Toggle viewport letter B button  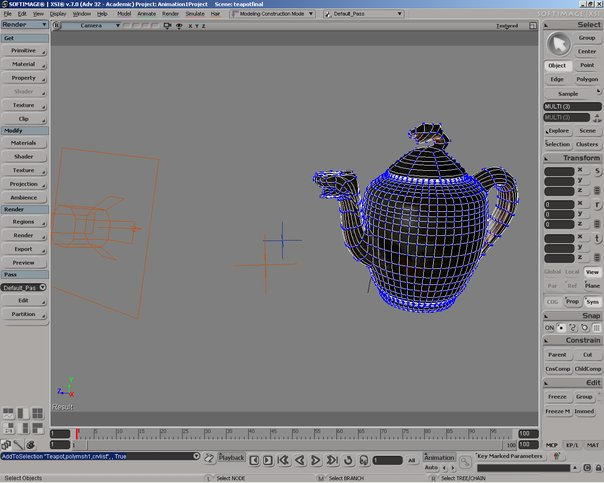(57, 26)
